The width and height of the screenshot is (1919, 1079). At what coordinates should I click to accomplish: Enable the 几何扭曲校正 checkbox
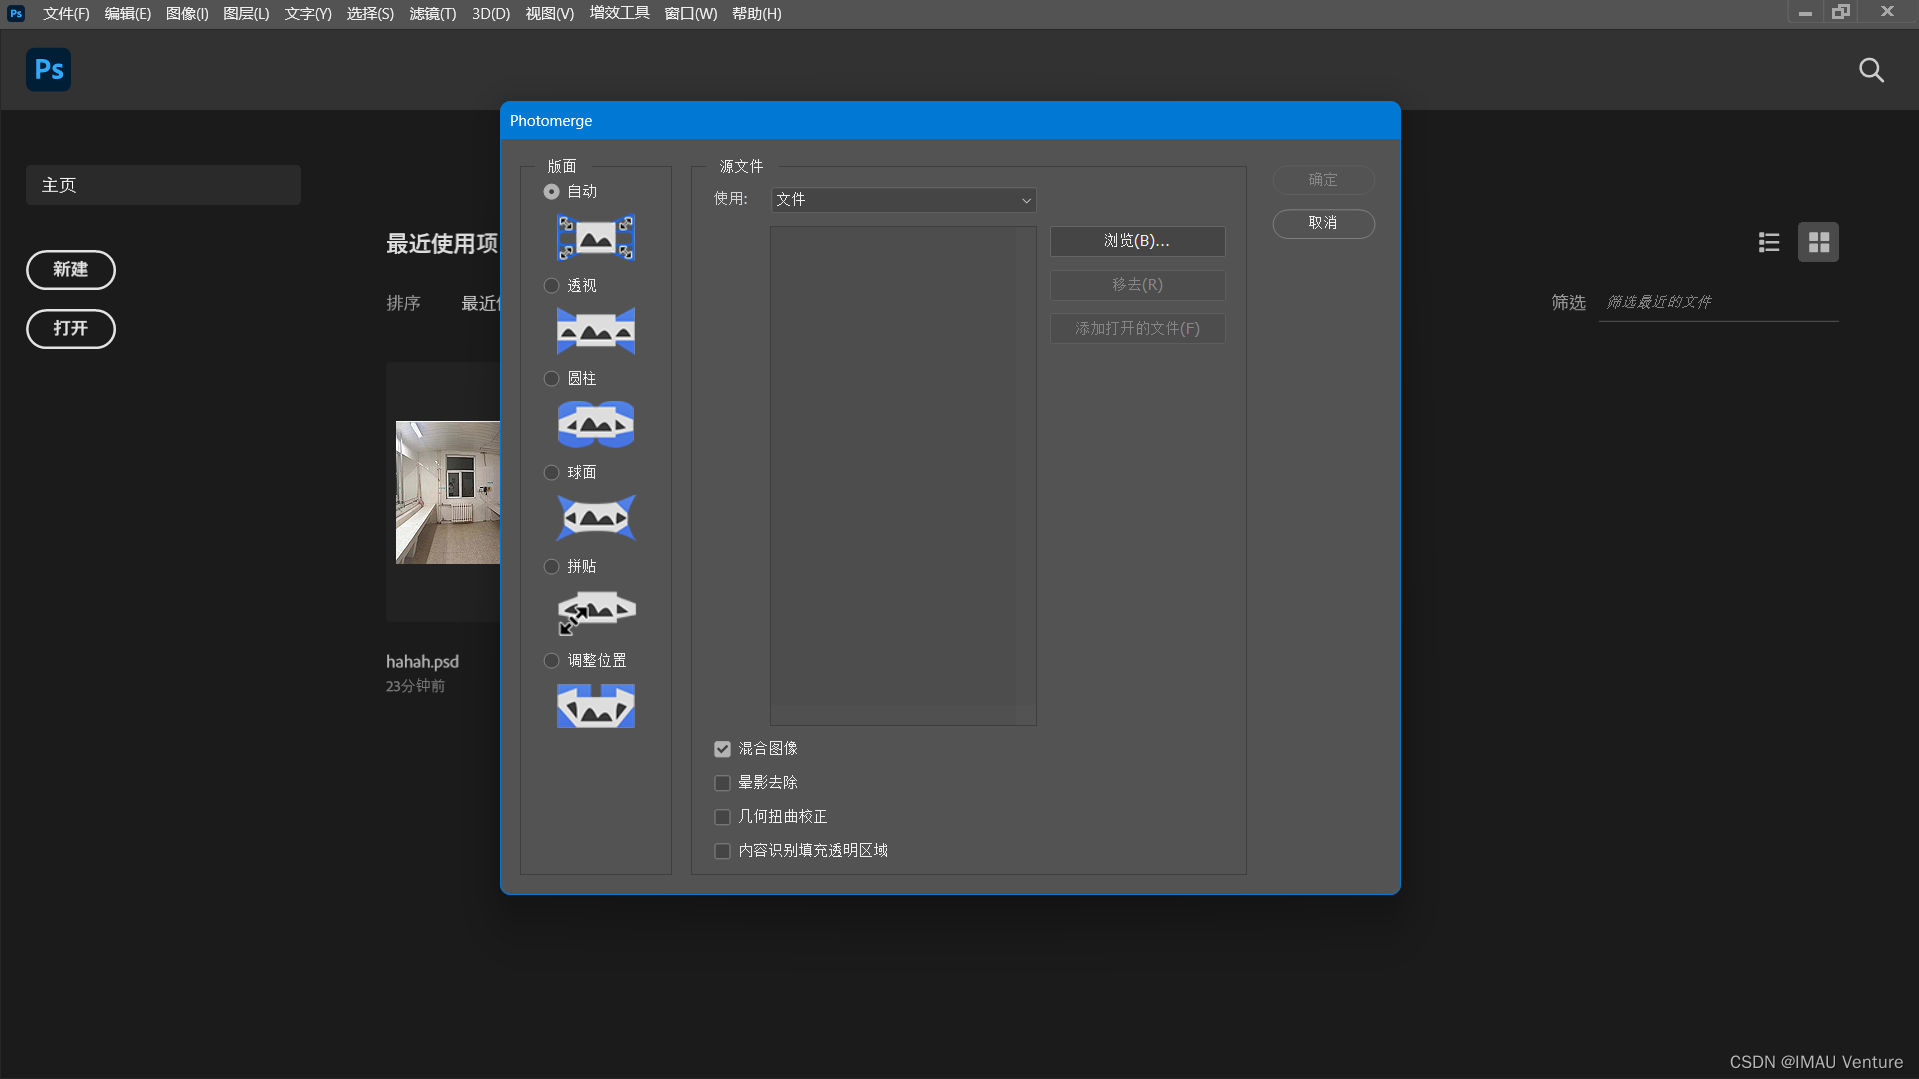(722, 817)
